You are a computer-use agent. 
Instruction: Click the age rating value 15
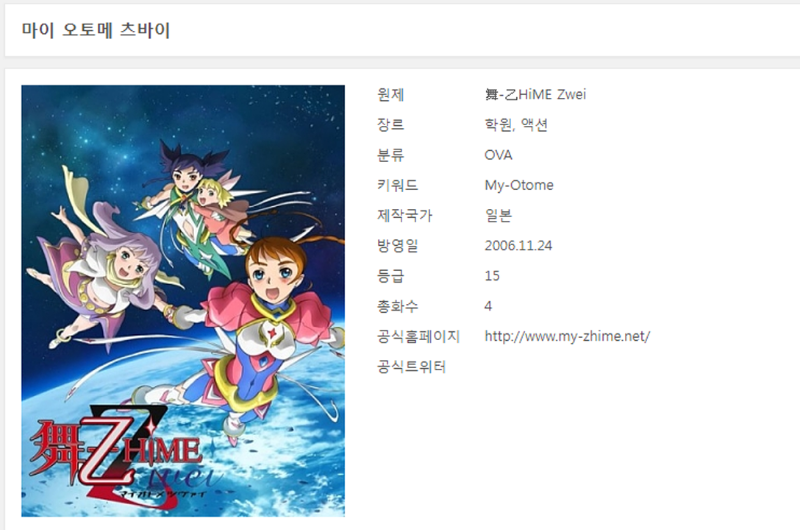click(492, 276)
